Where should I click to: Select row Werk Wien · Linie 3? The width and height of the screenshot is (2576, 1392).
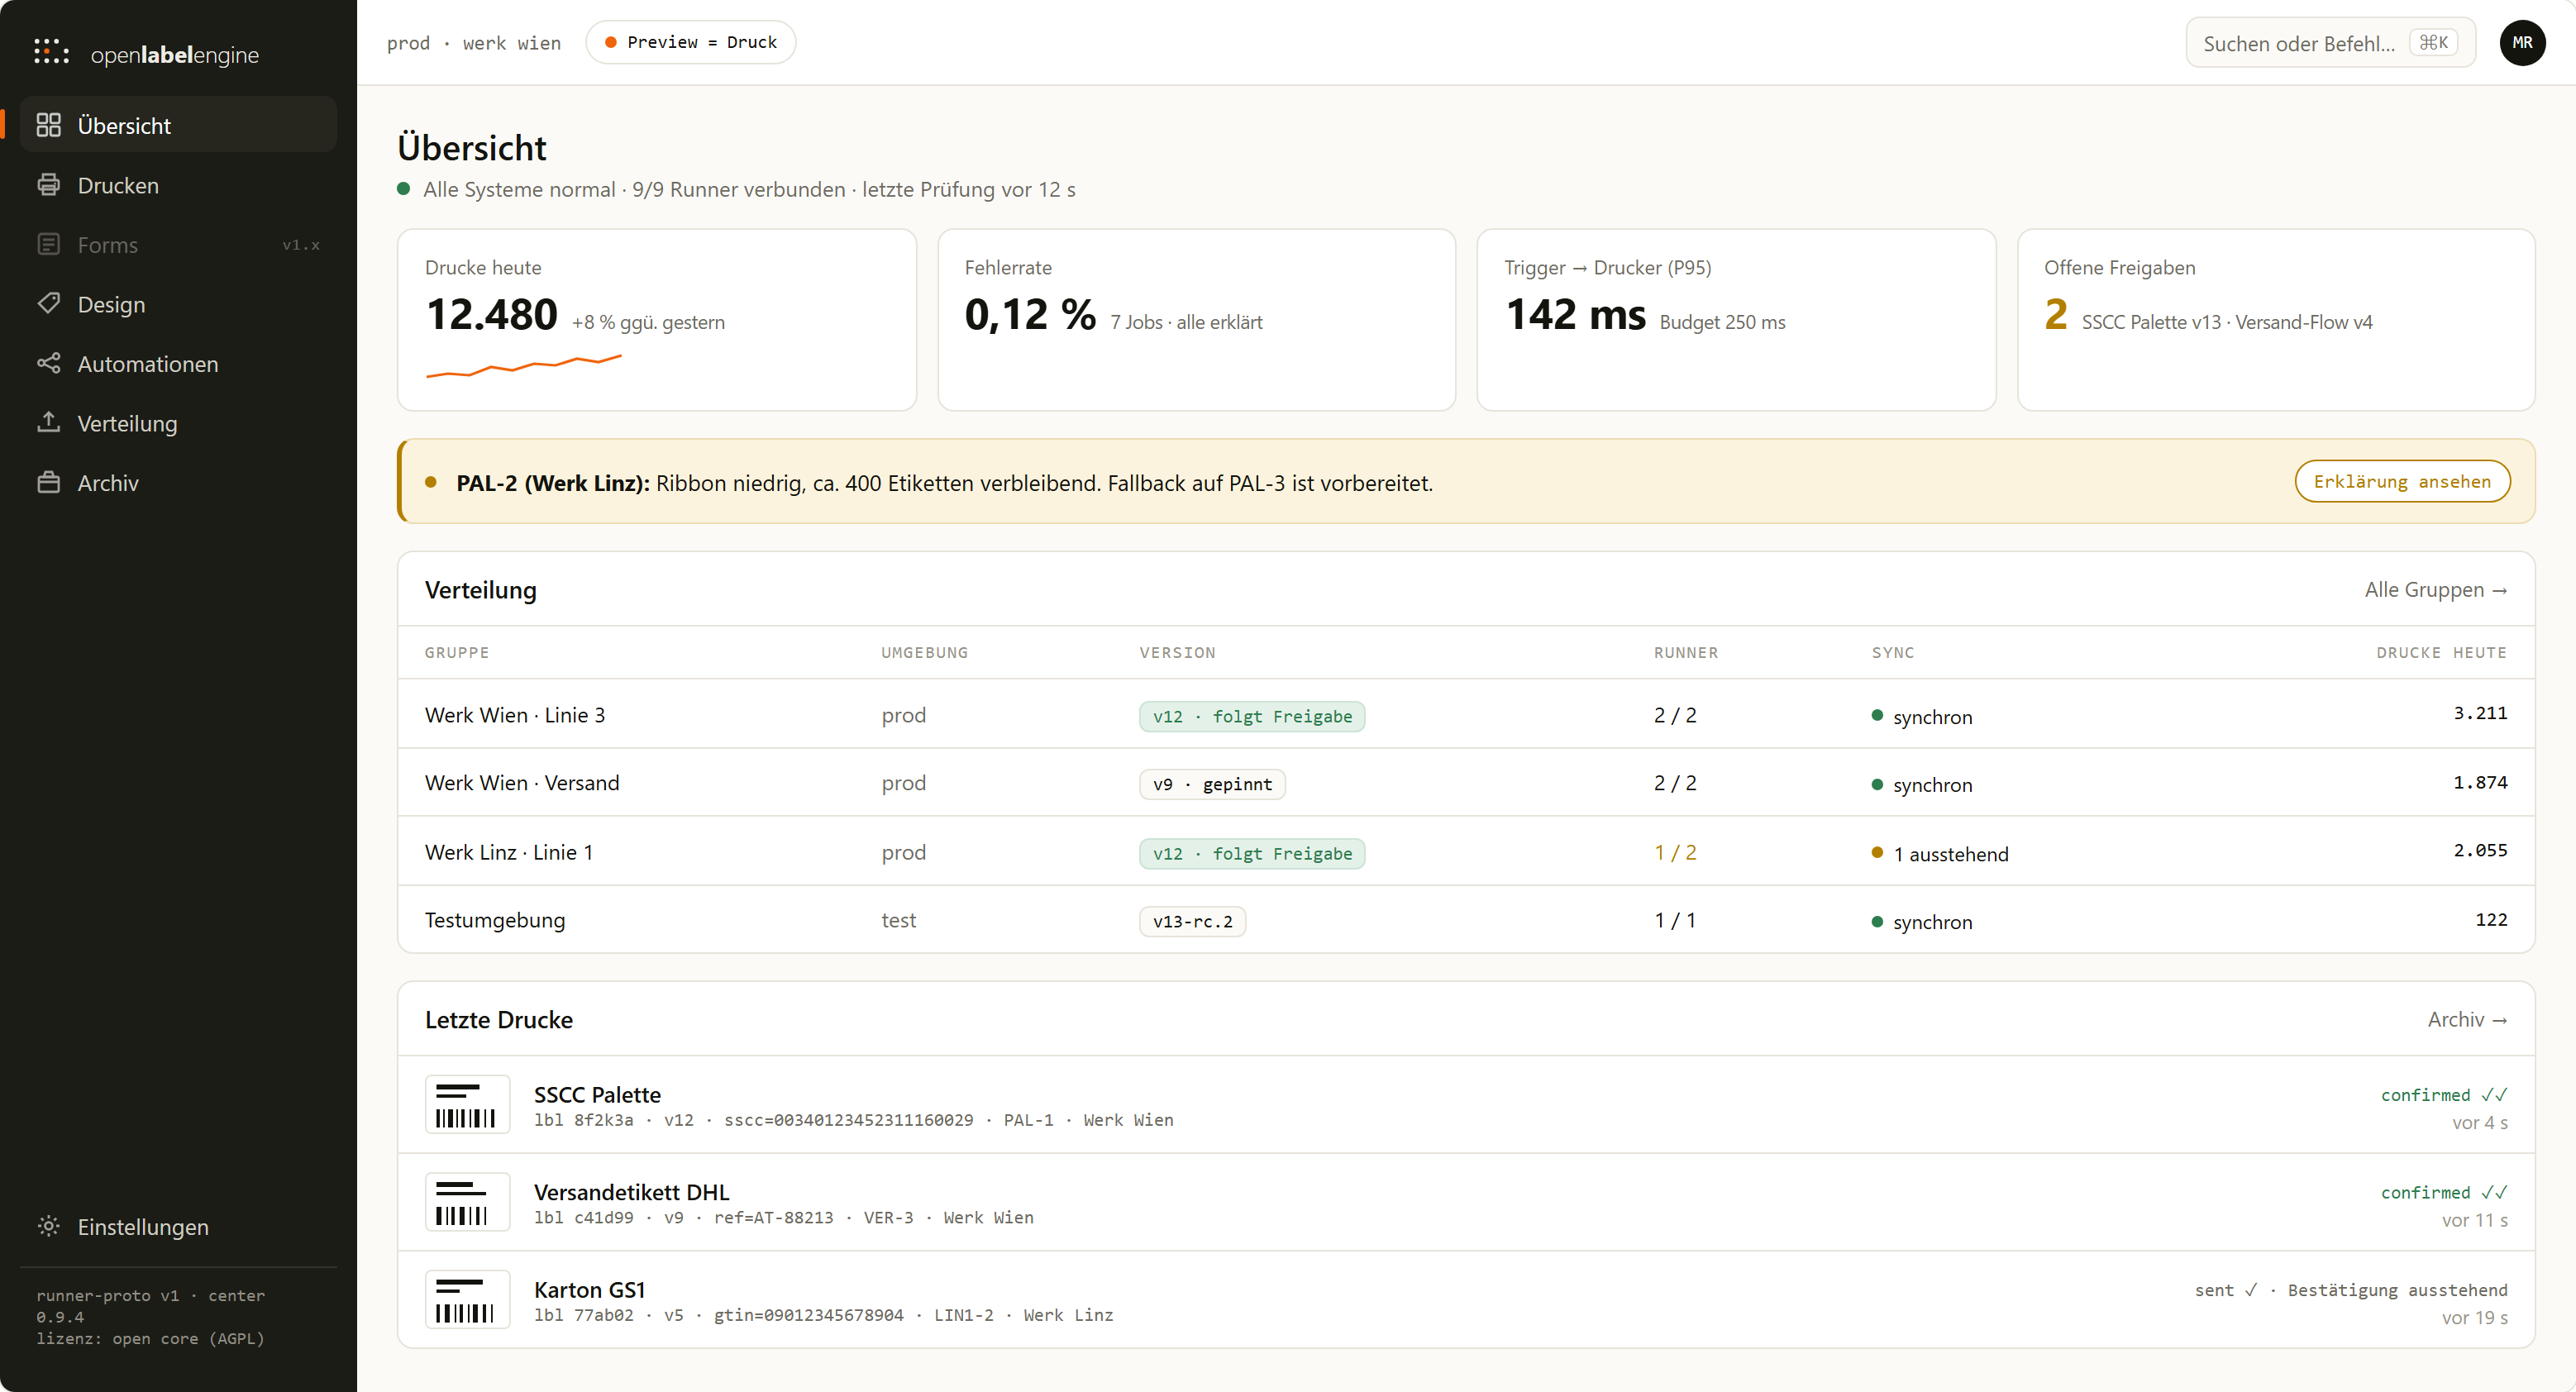(x=1466, y=714)
